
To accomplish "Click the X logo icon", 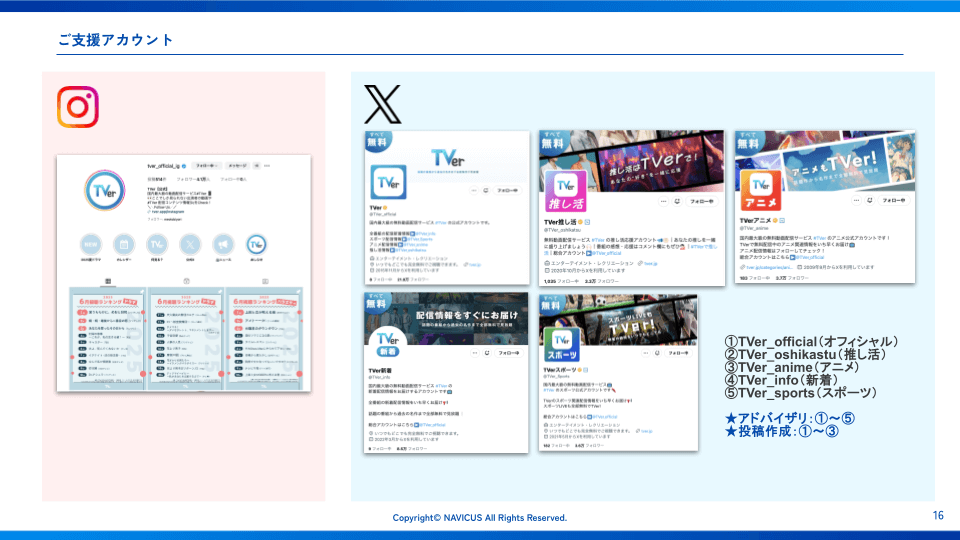I will pyautogui.click(x=383, y=105).
